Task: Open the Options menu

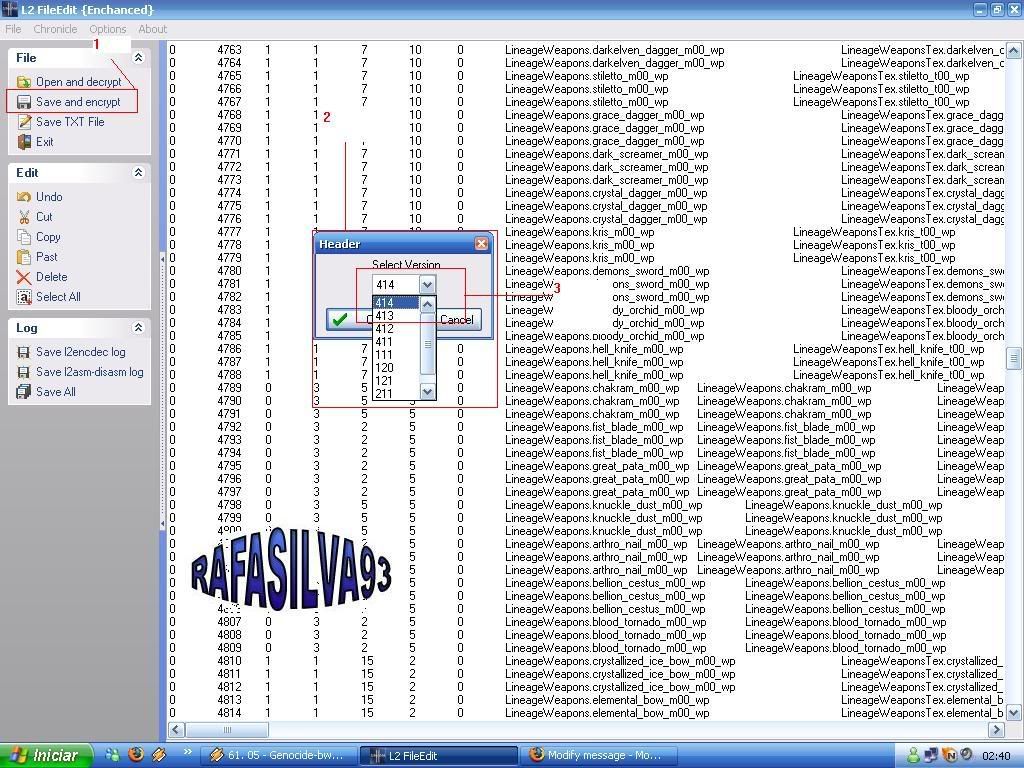Action: pyautogui.click(x=108, y=29)
